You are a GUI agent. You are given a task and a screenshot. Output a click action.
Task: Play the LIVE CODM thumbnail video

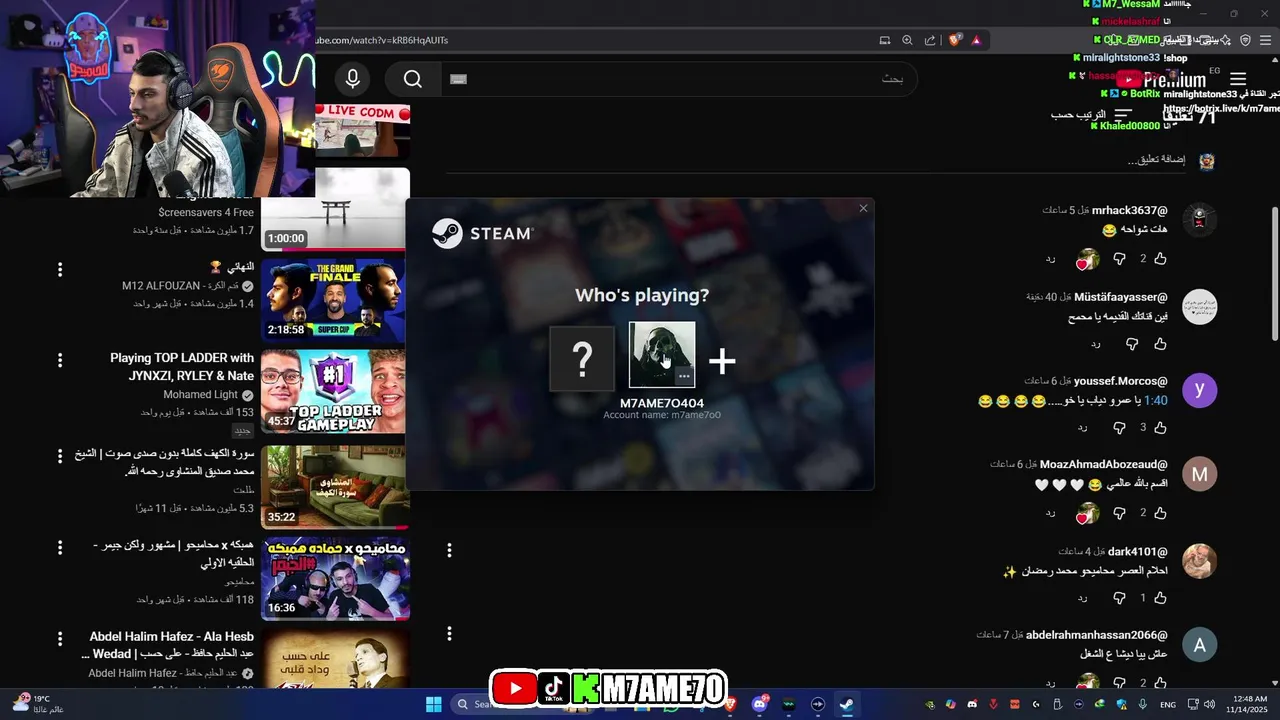click(x=362, y=131)
